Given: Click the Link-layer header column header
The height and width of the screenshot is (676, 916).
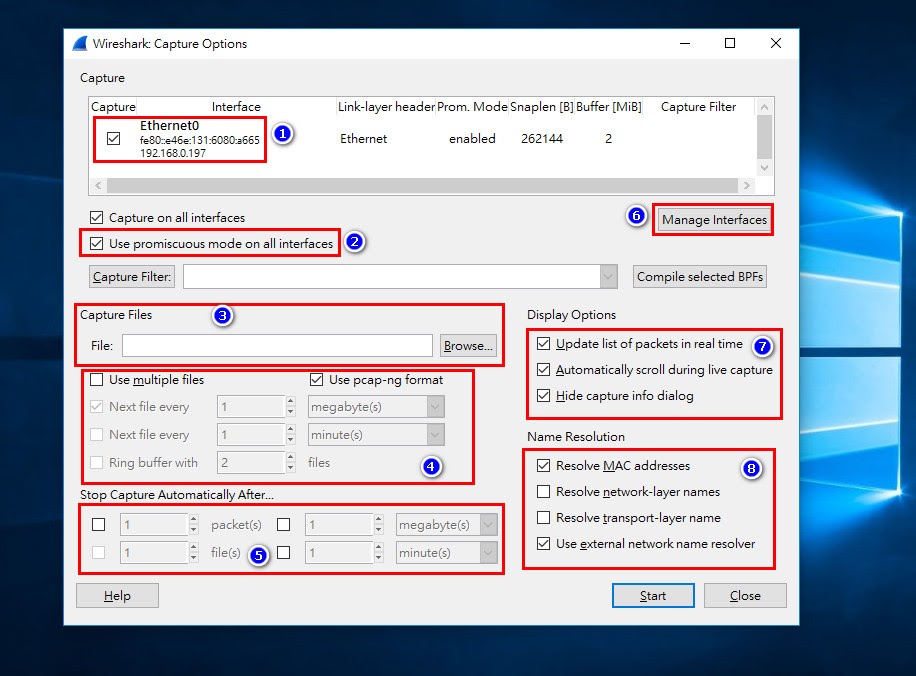Looking at the screenshot, I should [x=386, y=107].
